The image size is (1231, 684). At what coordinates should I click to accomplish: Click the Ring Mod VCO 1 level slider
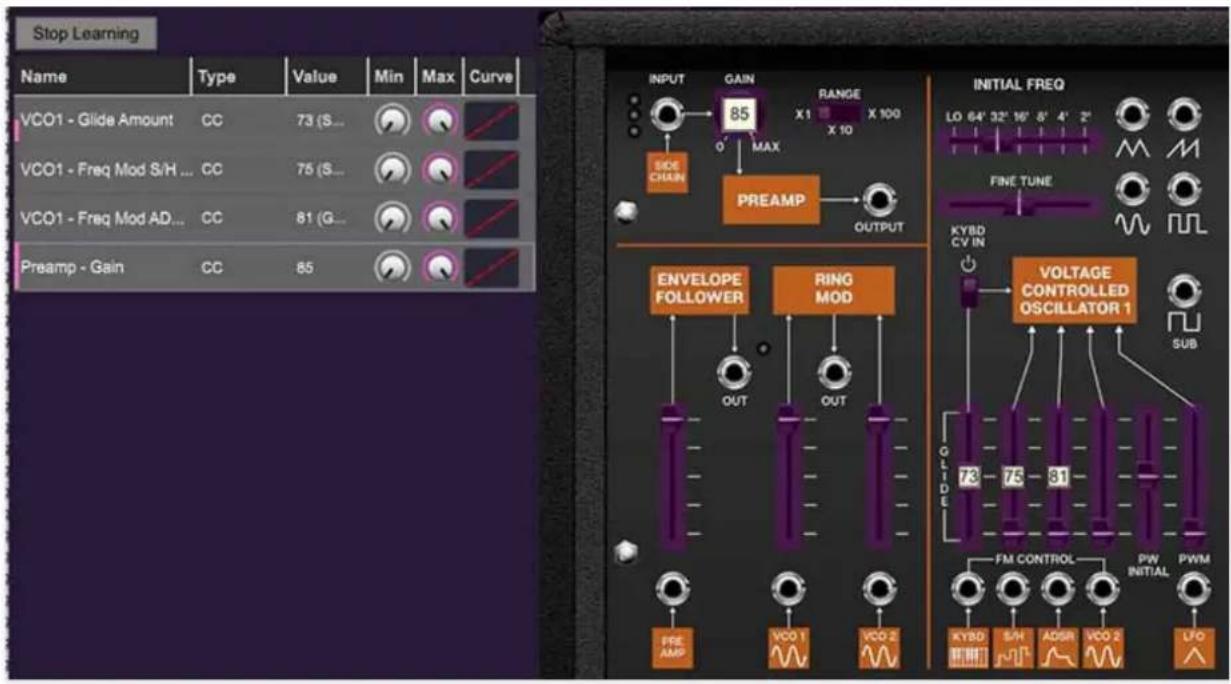[x=789, y=477]
